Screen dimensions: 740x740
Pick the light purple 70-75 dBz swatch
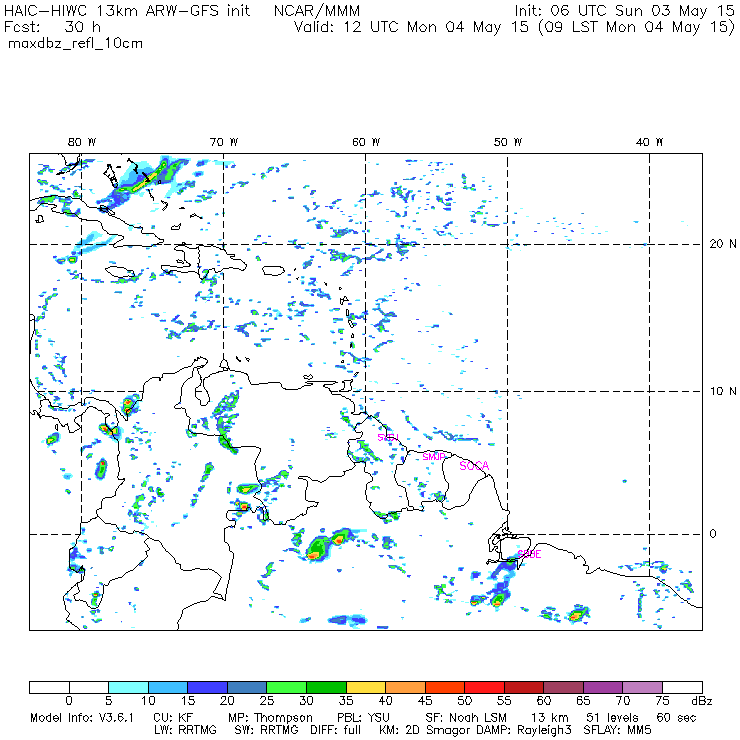click(x=643, y=687)
